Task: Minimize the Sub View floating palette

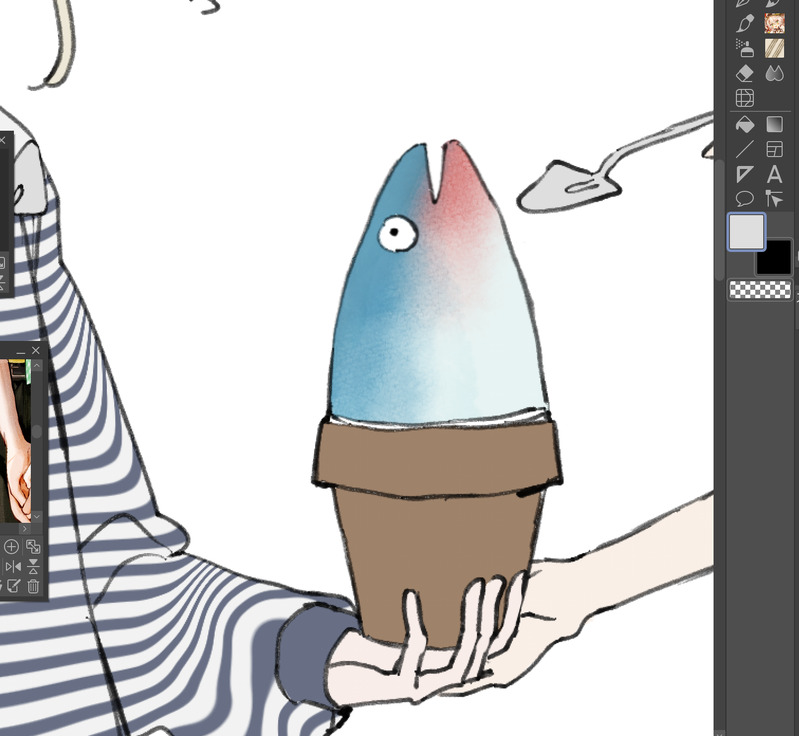Action: pyautogui.click(x=21, y=351)
